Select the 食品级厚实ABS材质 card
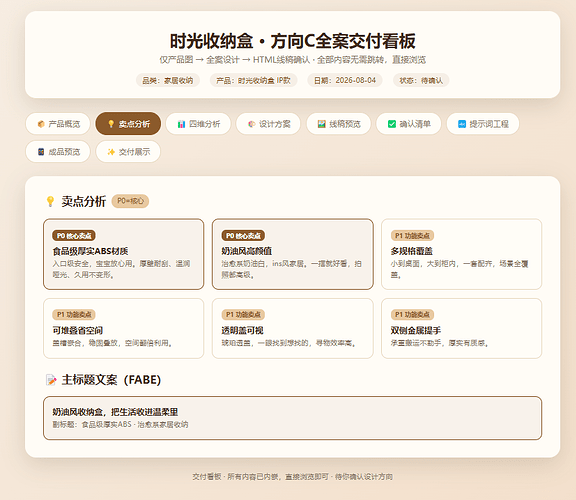The width and height of the screenshot is (576, 500). point(123,254)
